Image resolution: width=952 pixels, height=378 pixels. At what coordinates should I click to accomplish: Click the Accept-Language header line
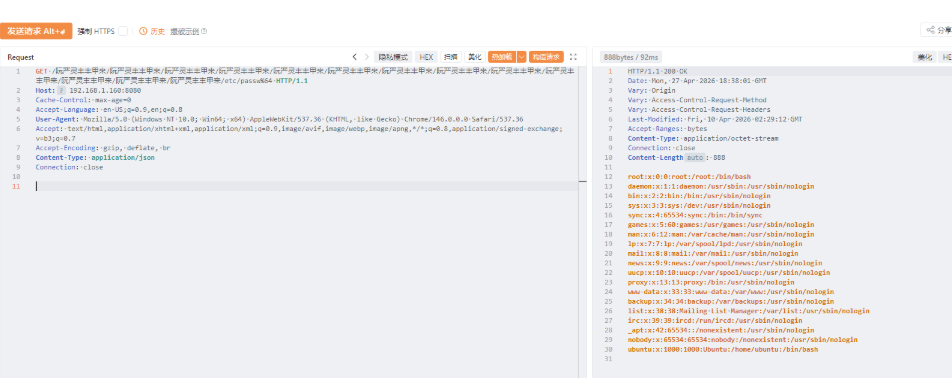pyautogui.click(x=109, y=110)
